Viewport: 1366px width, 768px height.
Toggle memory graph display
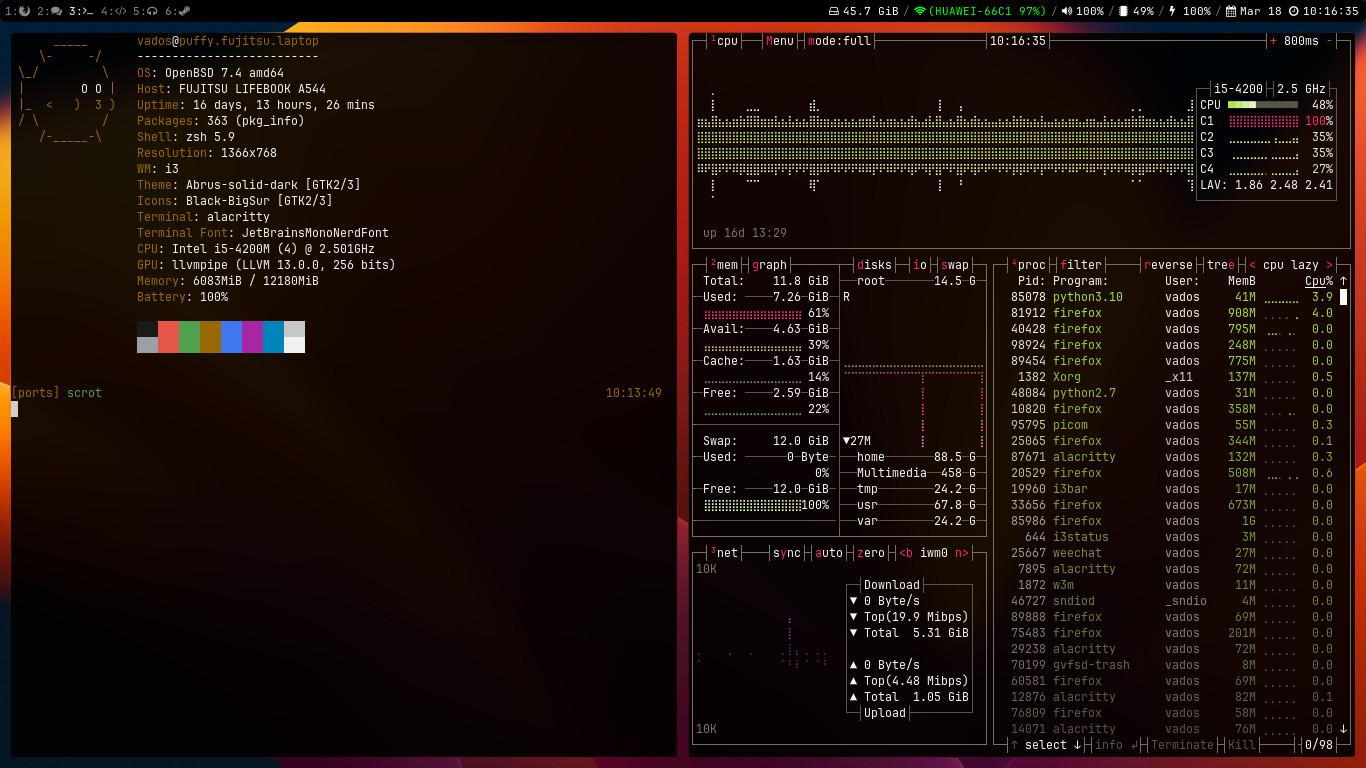click(x=770, y=265)
